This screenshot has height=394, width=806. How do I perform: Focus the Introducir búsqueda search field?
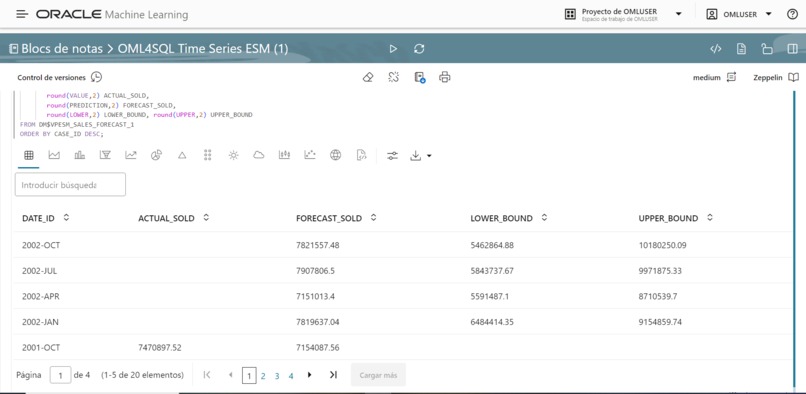(70, 184)
